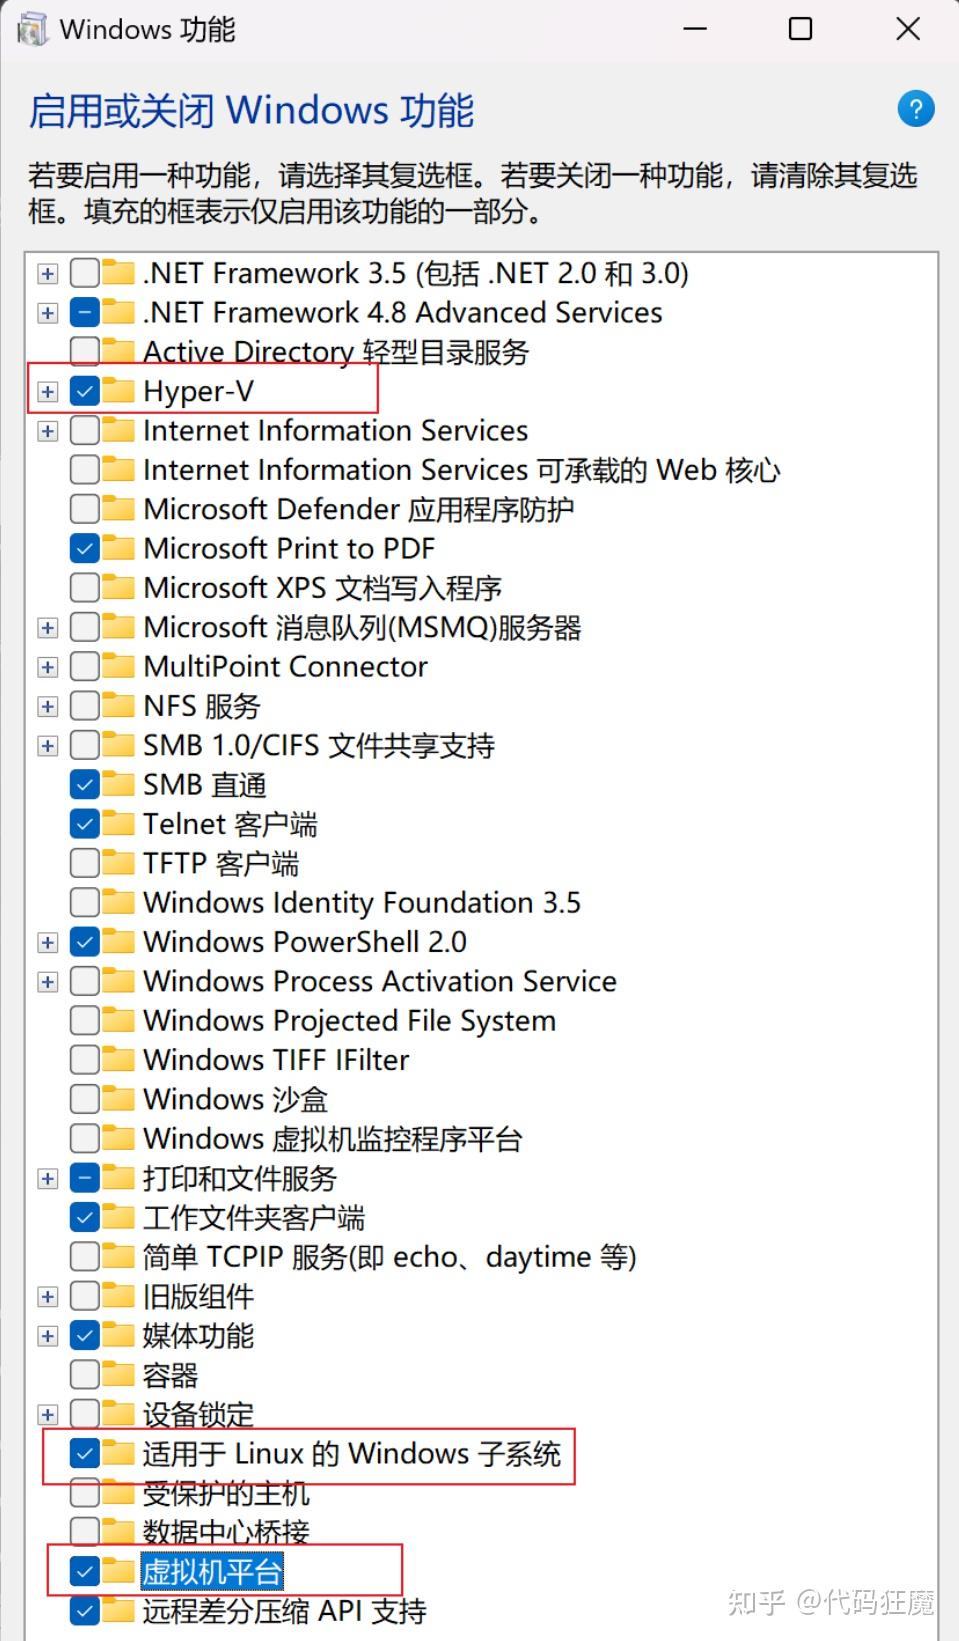Enable Microsoft XPS 文档写入程序
959x1641 pixels.
84,587
